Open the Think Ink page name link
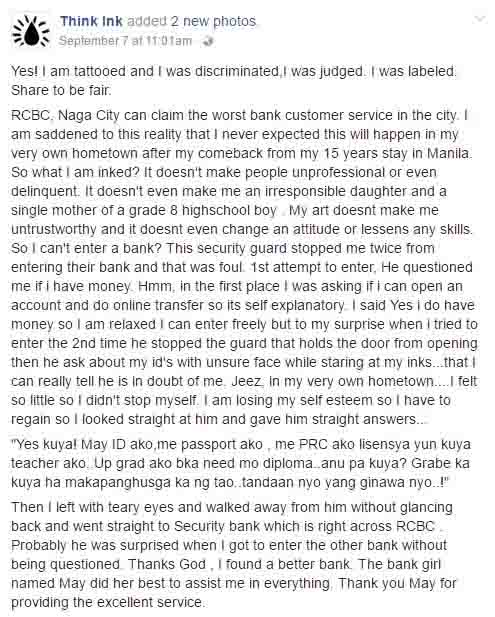This screenshot has height=617, width=495. pos(91,21)
